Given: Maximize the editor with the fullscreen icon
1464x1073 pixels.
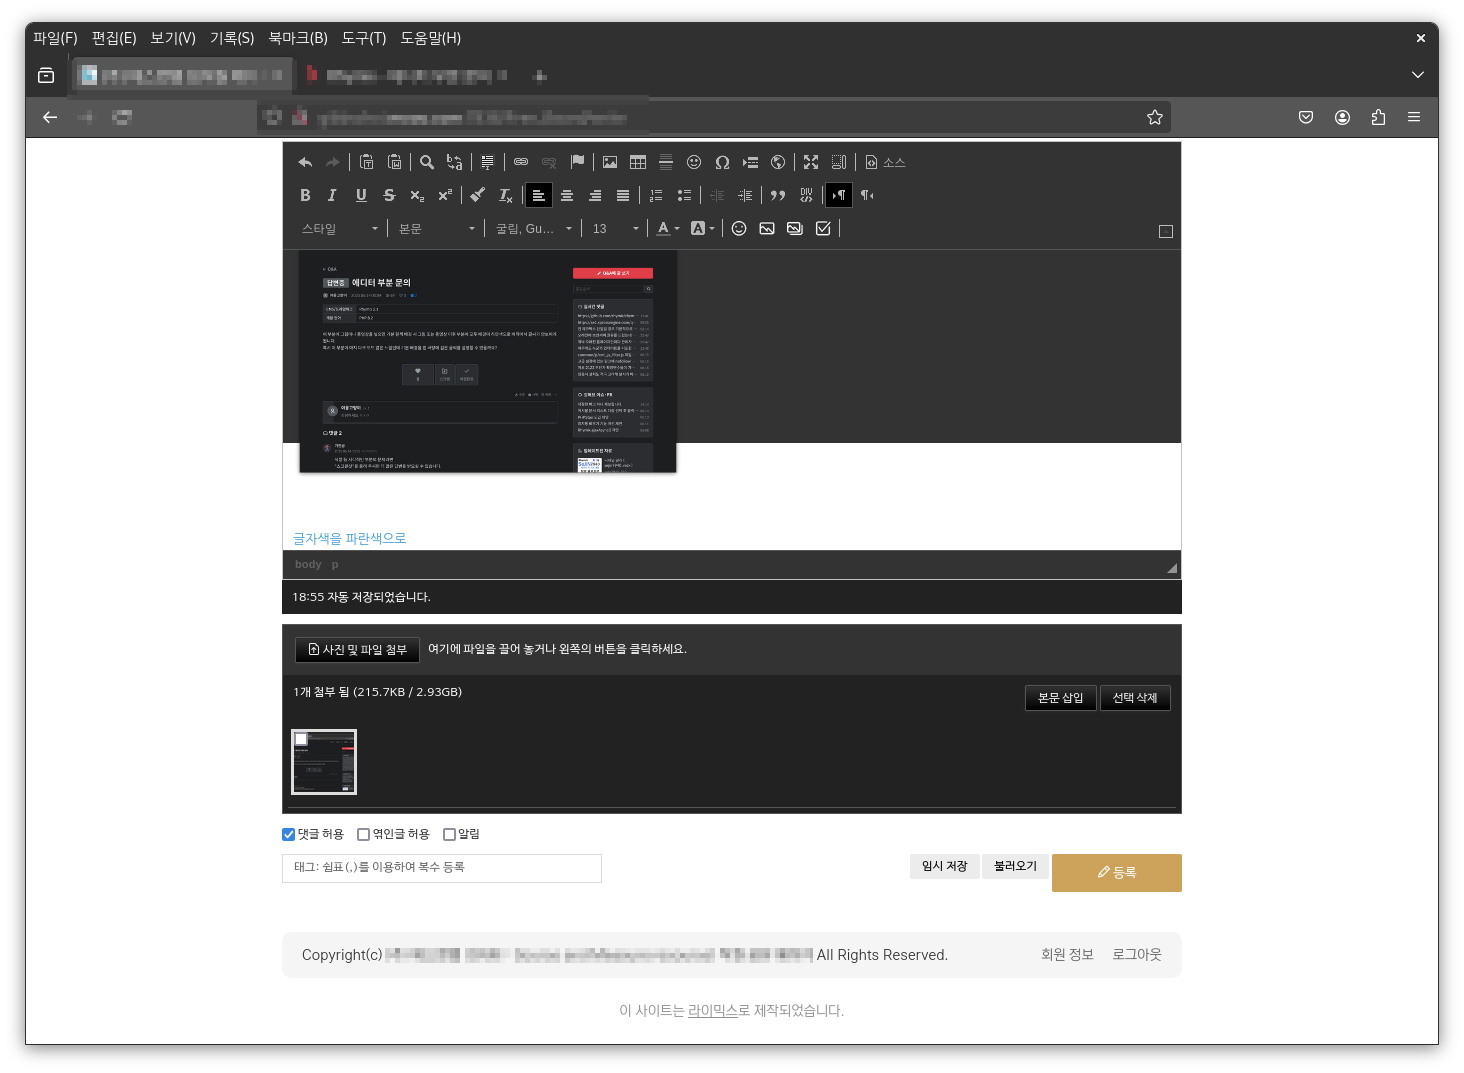Looking at the screenshot, I should click(811, 162).
